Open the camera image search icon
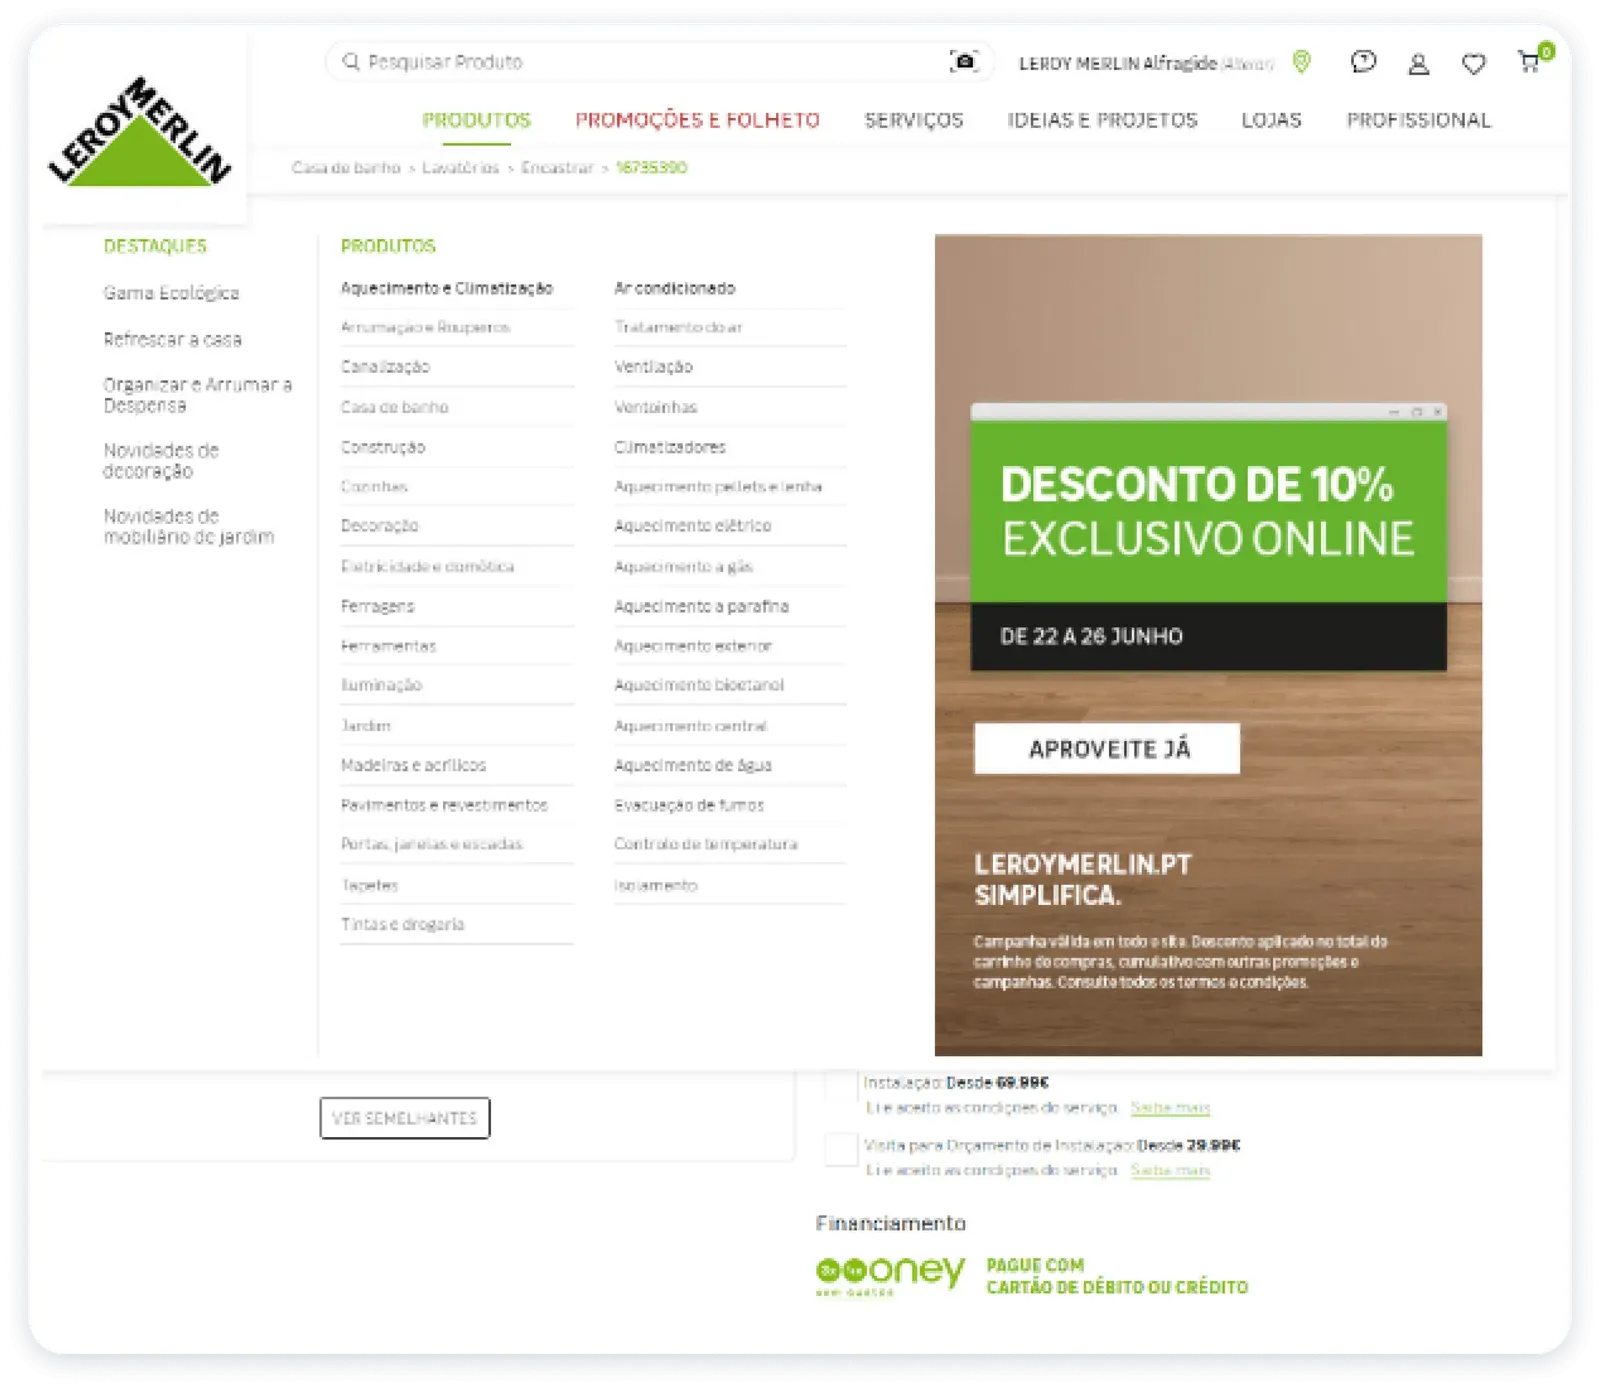Image resolution: width=1600 pixels, height=1388 pixels. click(x=964, y=62)
